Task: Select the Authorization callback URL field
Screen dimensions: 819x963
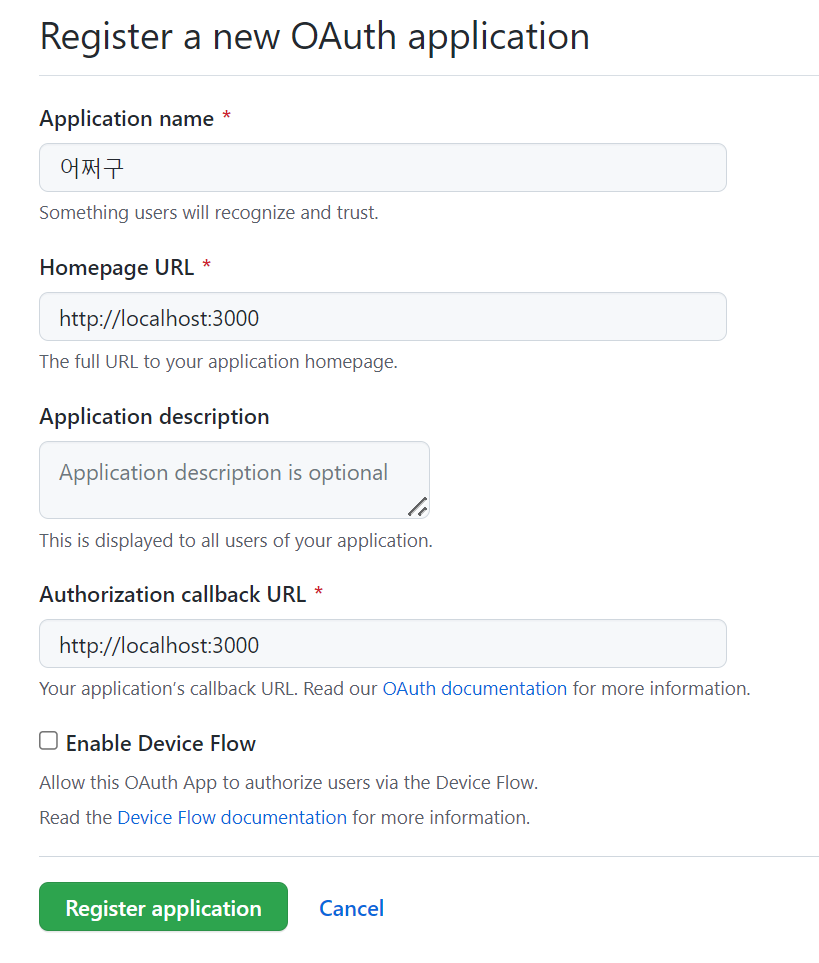Action: pos(382,644)
